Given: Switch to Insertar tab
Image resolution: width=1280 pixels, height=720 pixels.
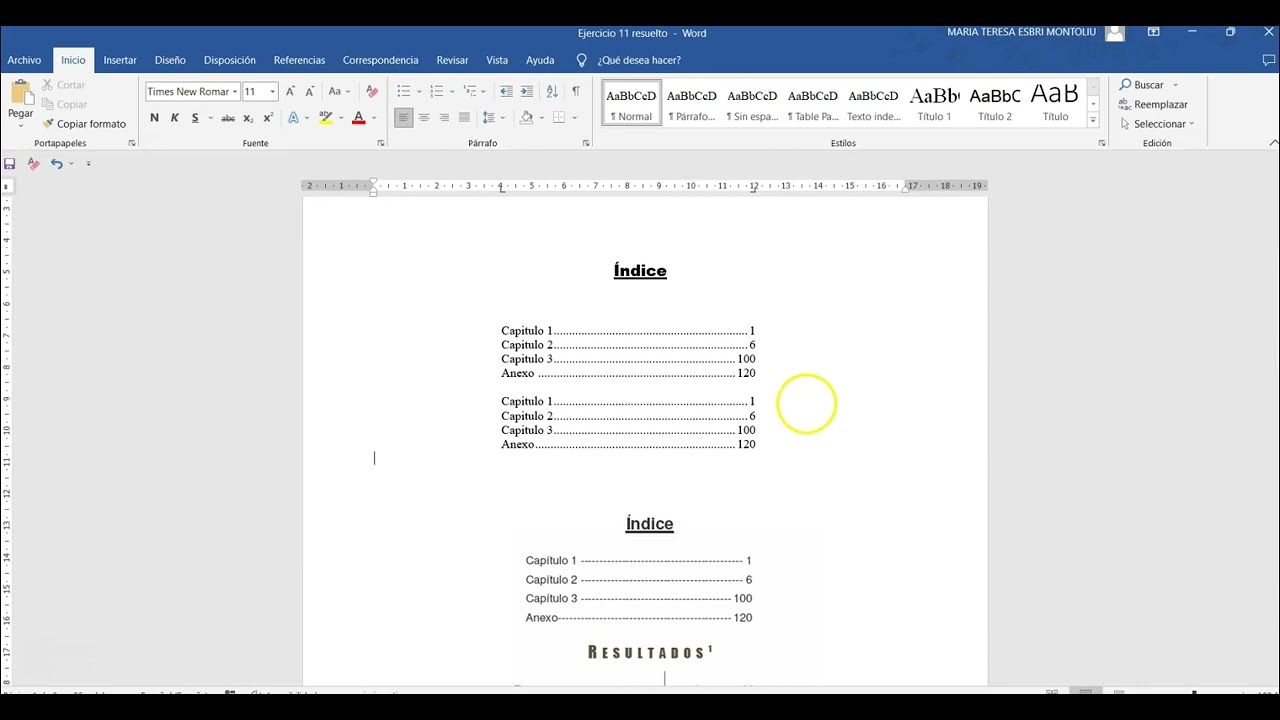Looking at the screenshot, I should (120, 60).
